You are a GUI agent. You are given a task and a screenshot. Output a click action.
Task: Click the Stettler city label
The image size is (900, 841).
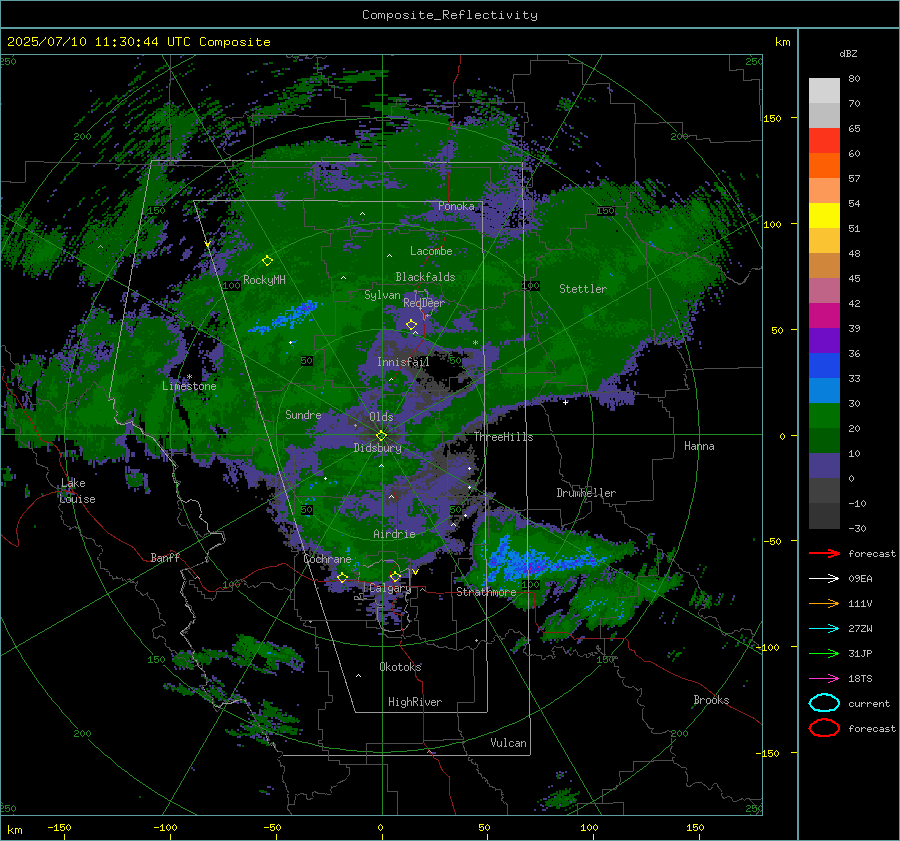(x=583, y=289)
